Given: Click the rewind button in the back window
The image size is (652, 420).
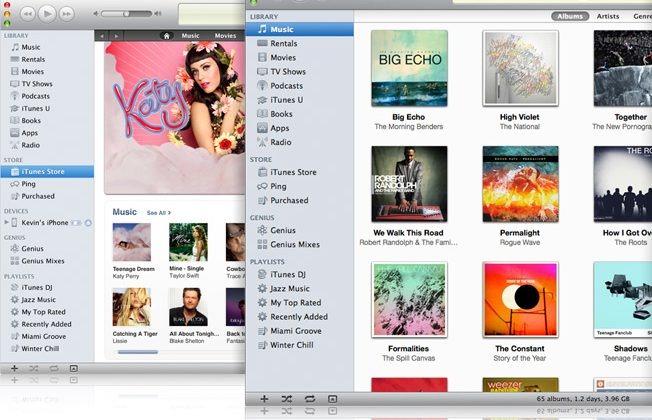Looking at the screenshot, I should (x=28, y=14).
